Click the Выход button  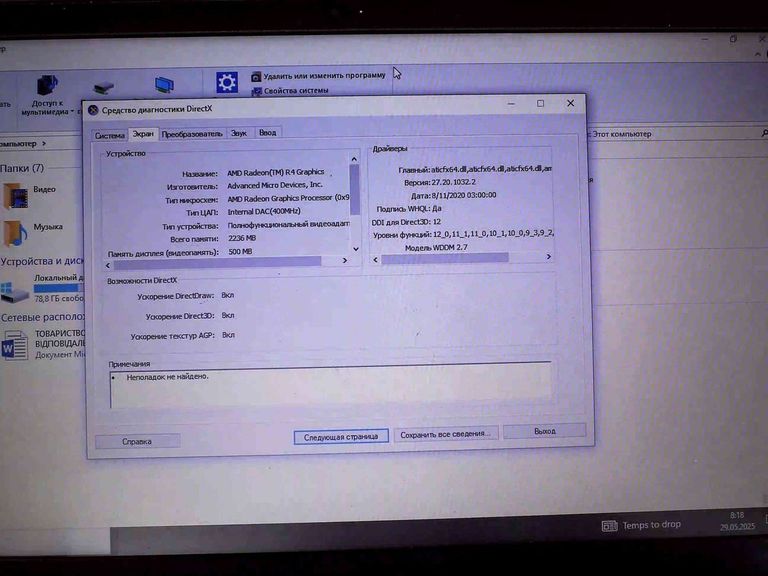(545, 431)
